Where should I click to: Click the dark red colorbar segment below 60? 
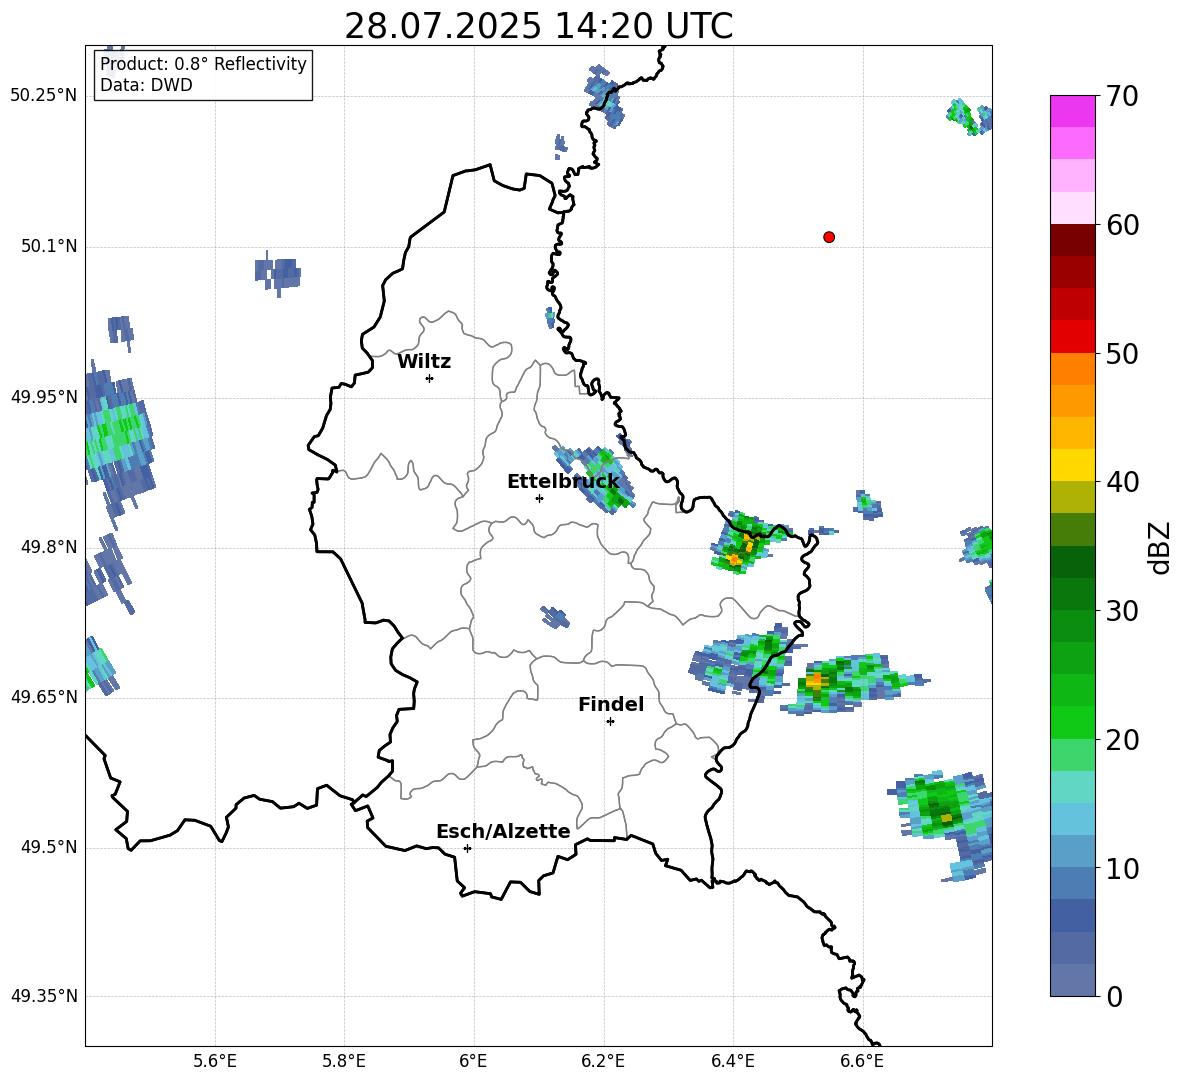[x=1072, y=240]
